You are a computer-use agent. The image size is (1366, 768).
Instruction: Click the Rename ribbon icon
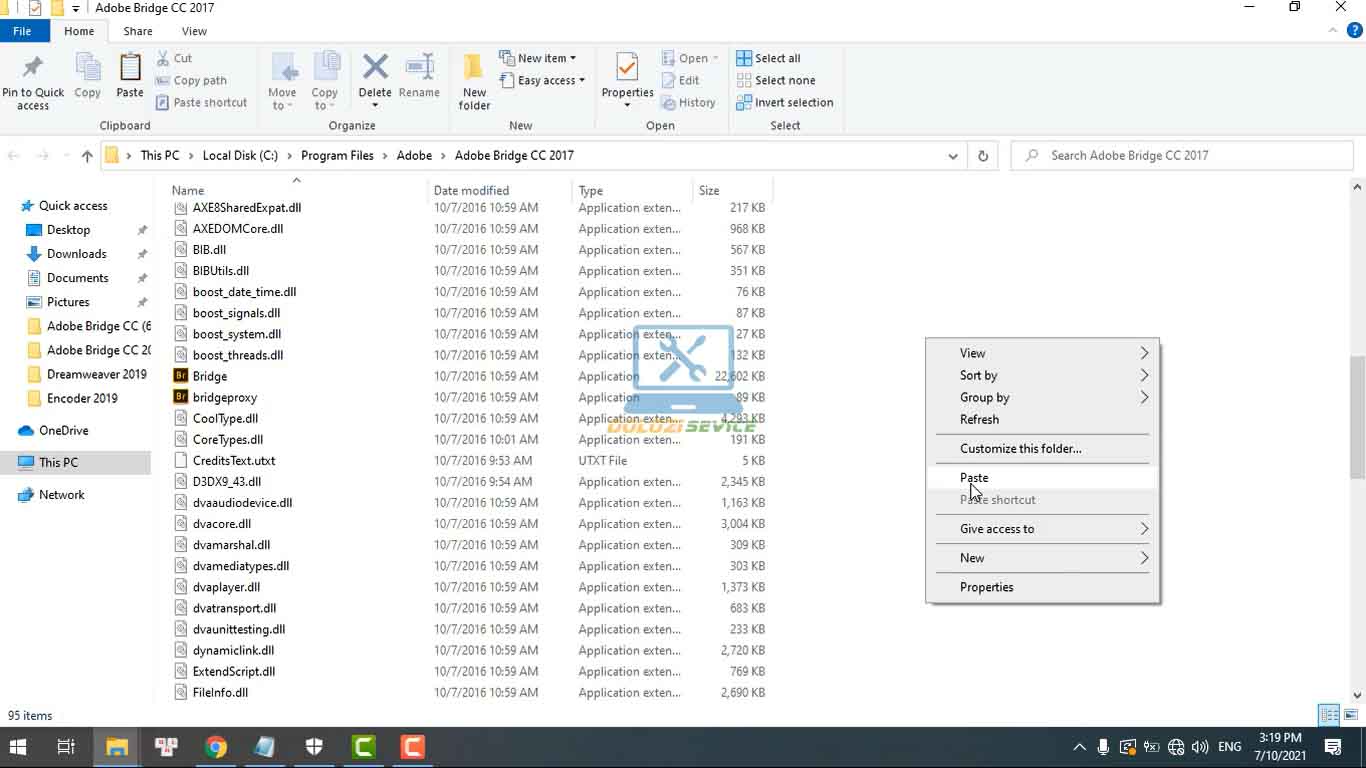pos(419,70)
